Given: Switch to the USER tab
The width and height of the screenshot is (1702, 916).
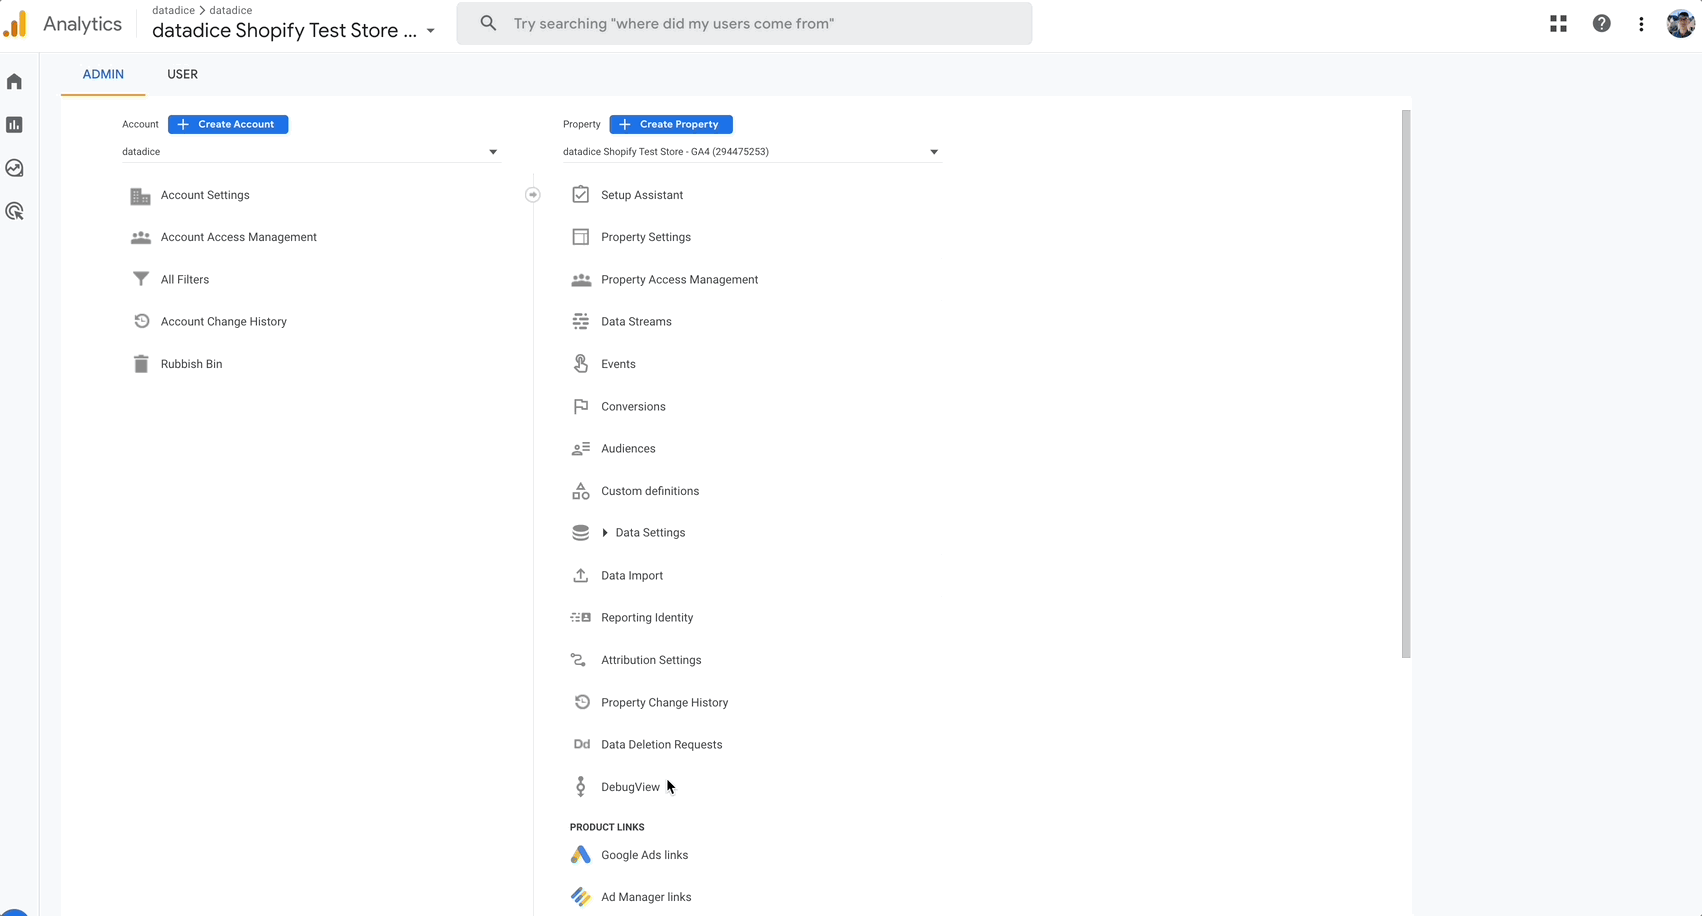Looking at the screenshot, I should (x=182, y=74).
